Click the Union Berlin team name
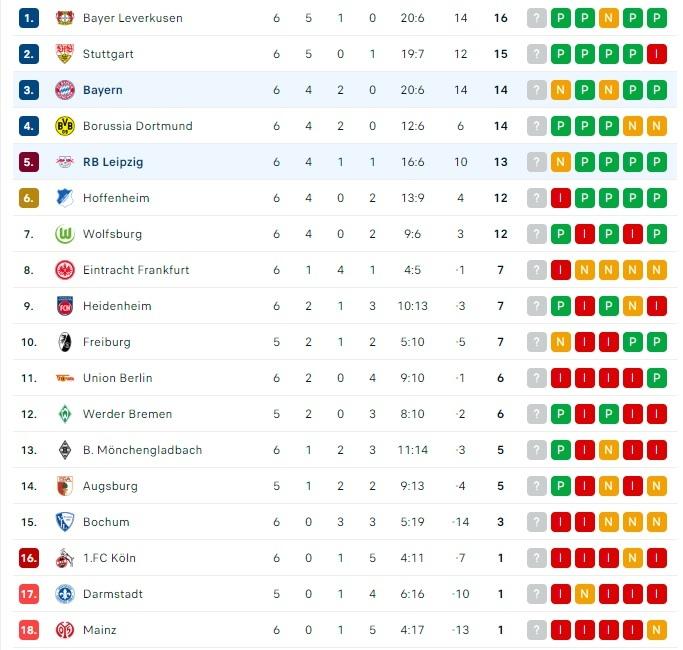Viewport: 683px width, 650px height. (118, 378)
